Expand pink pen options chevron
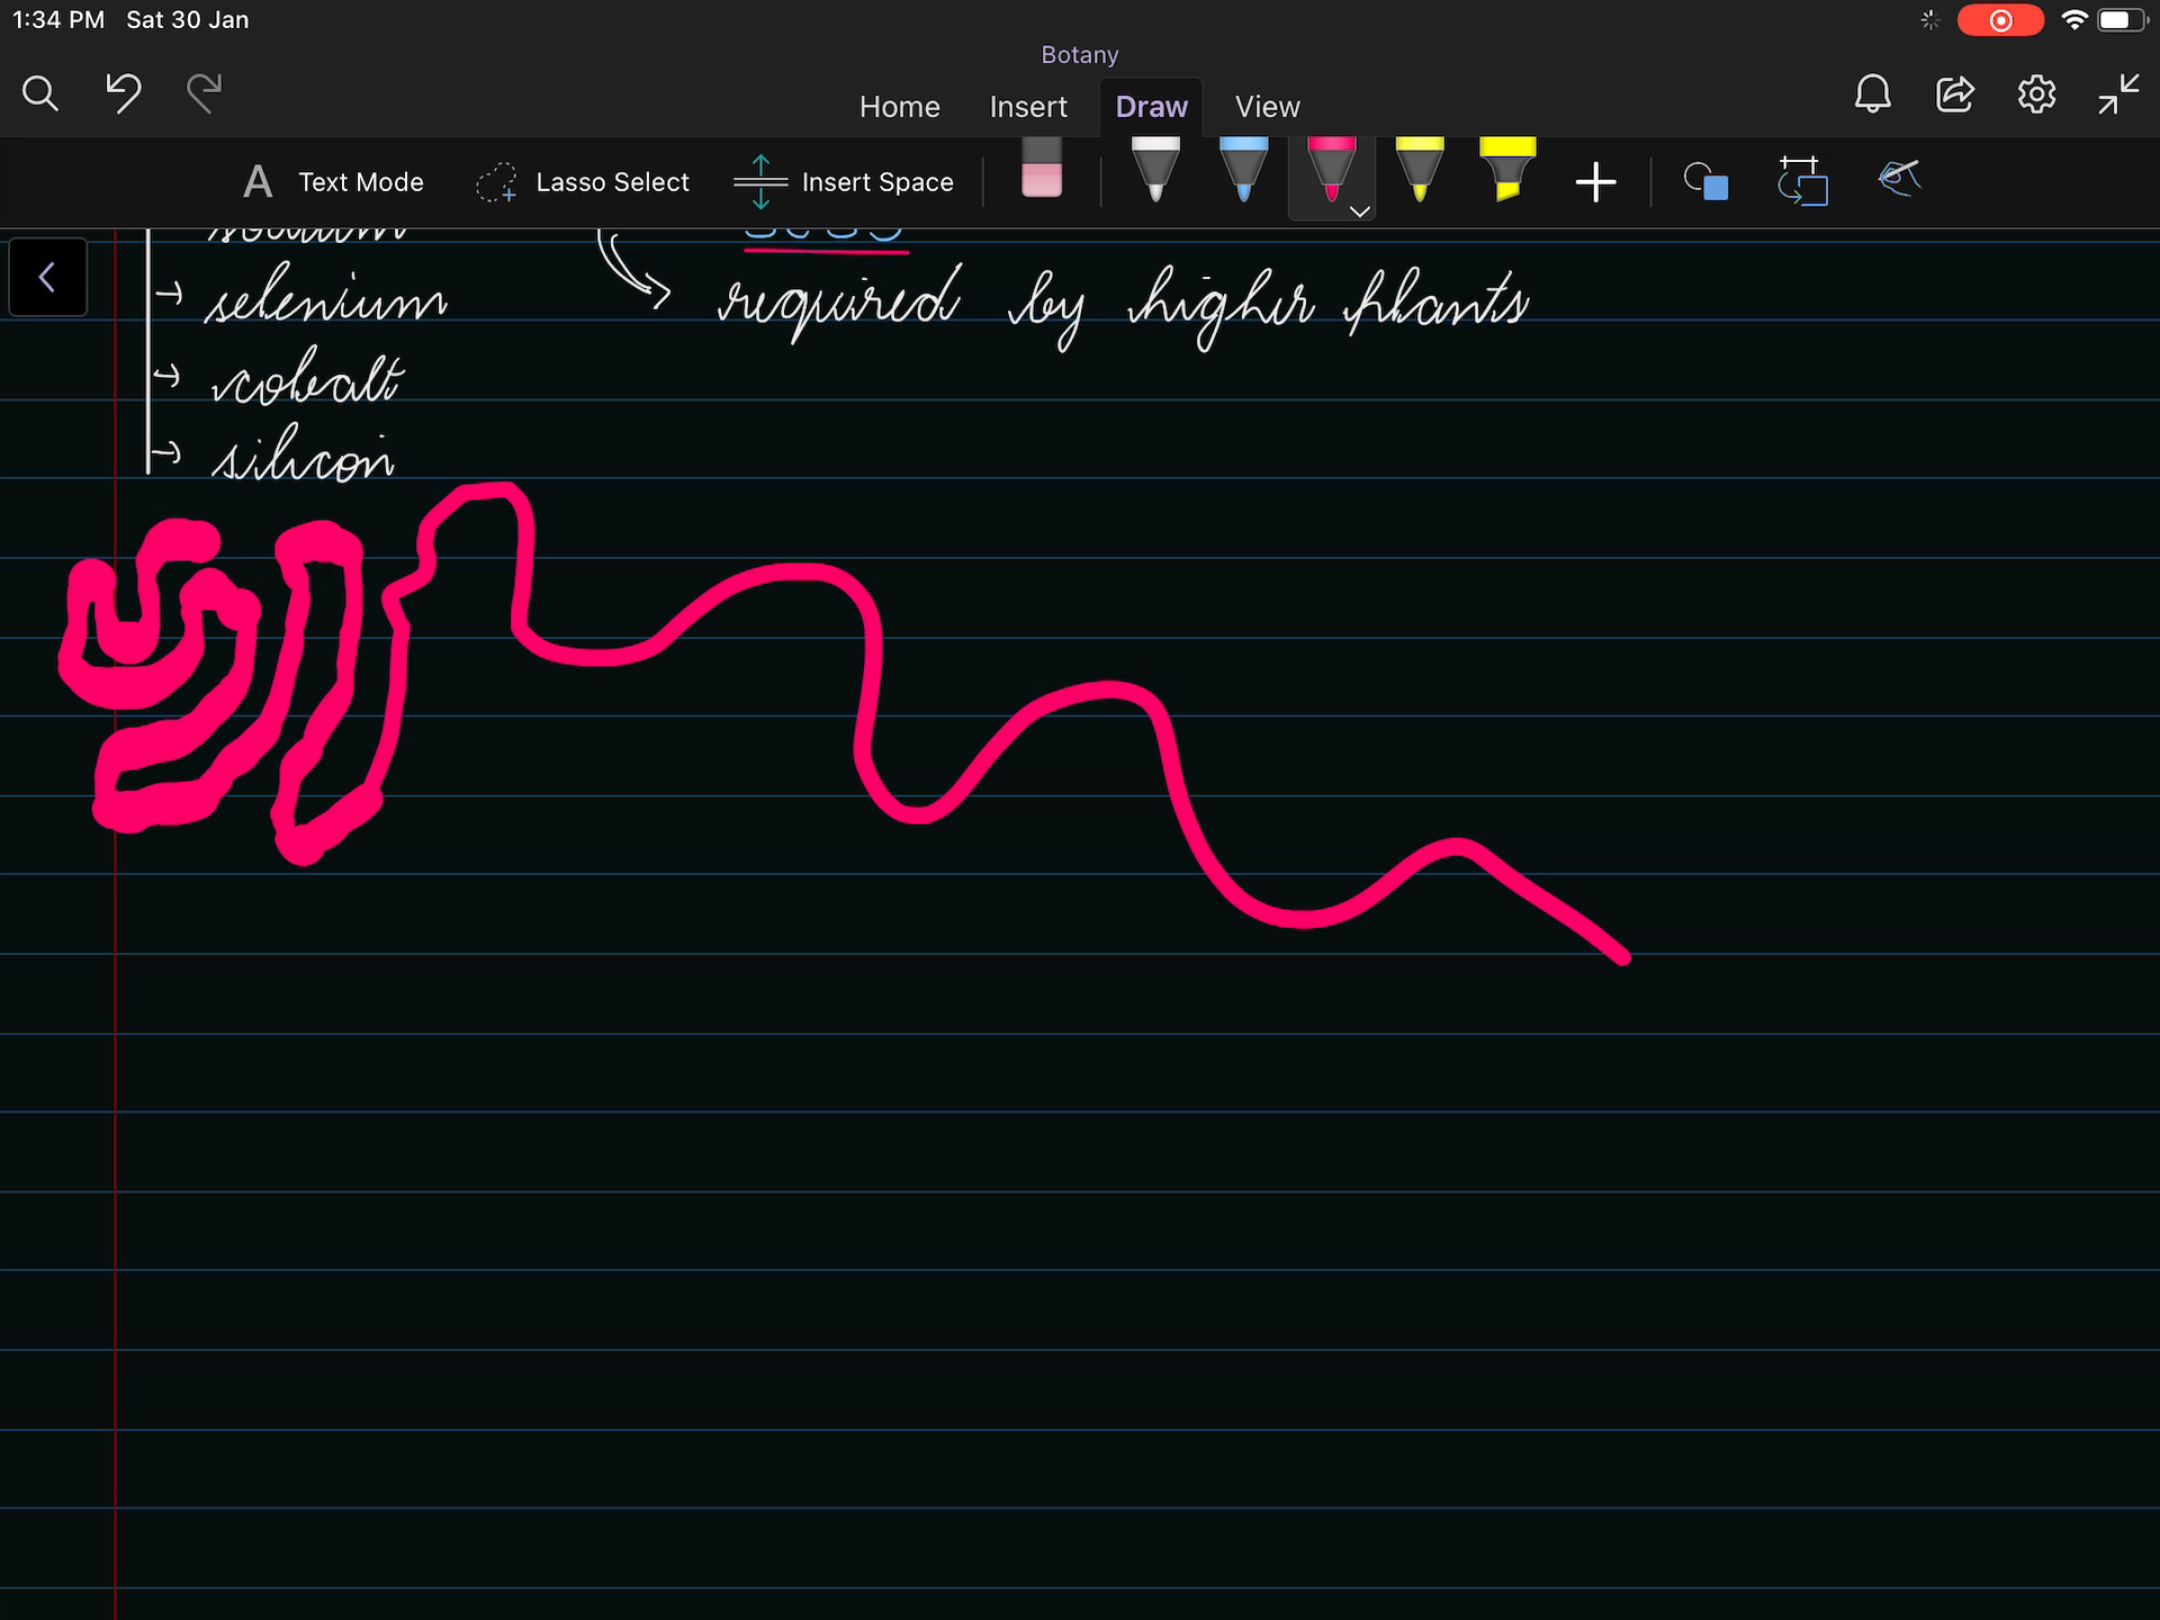The width and height of the screenshot is (2160, 1620). pos(1359,211)
